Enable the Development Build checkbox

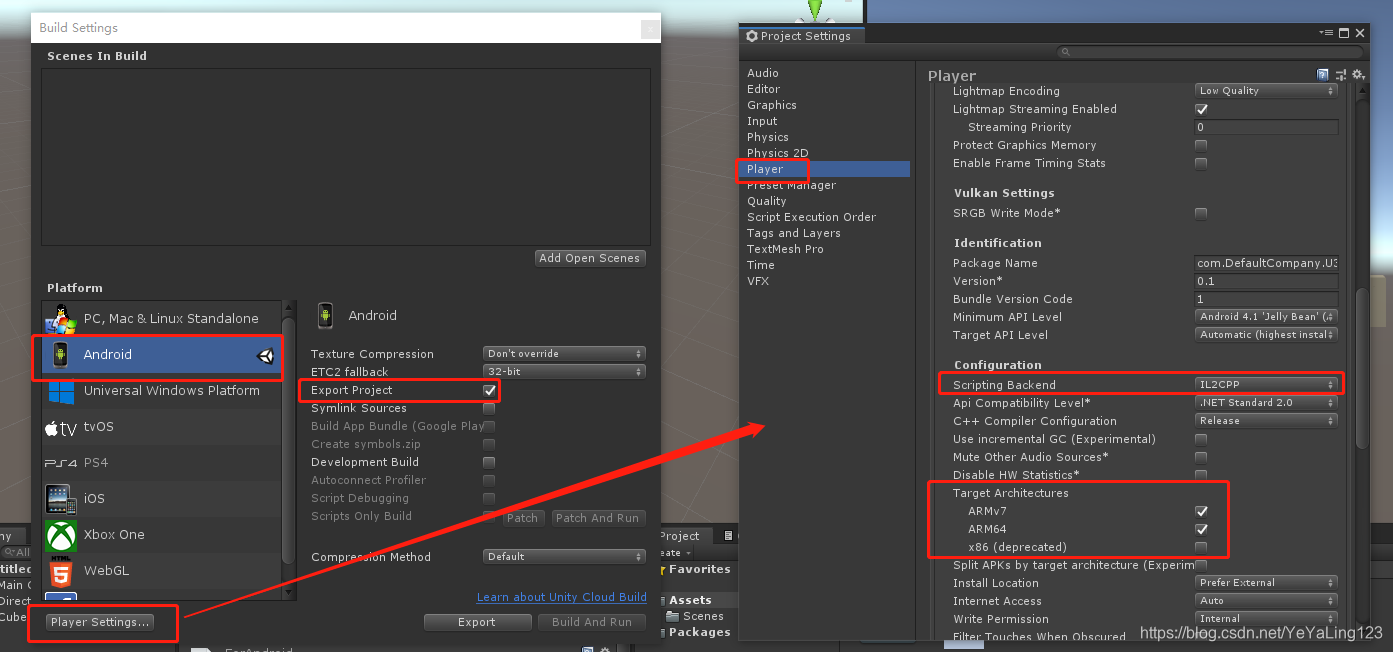[x=489, y=462]
